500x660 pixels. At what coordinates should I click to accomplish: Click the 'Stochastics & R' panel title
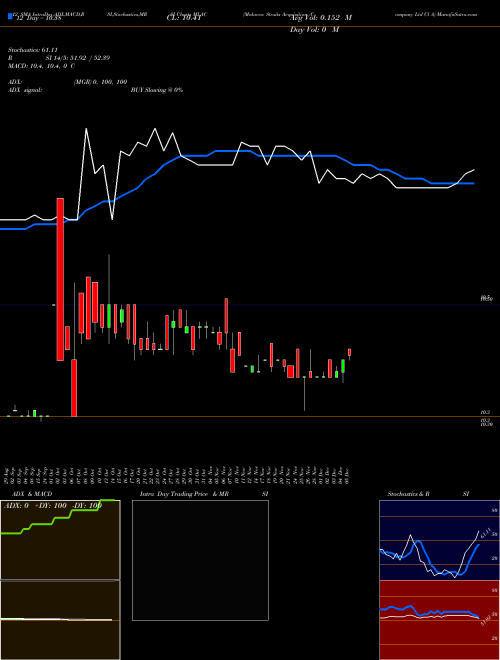tap(409, 494)
